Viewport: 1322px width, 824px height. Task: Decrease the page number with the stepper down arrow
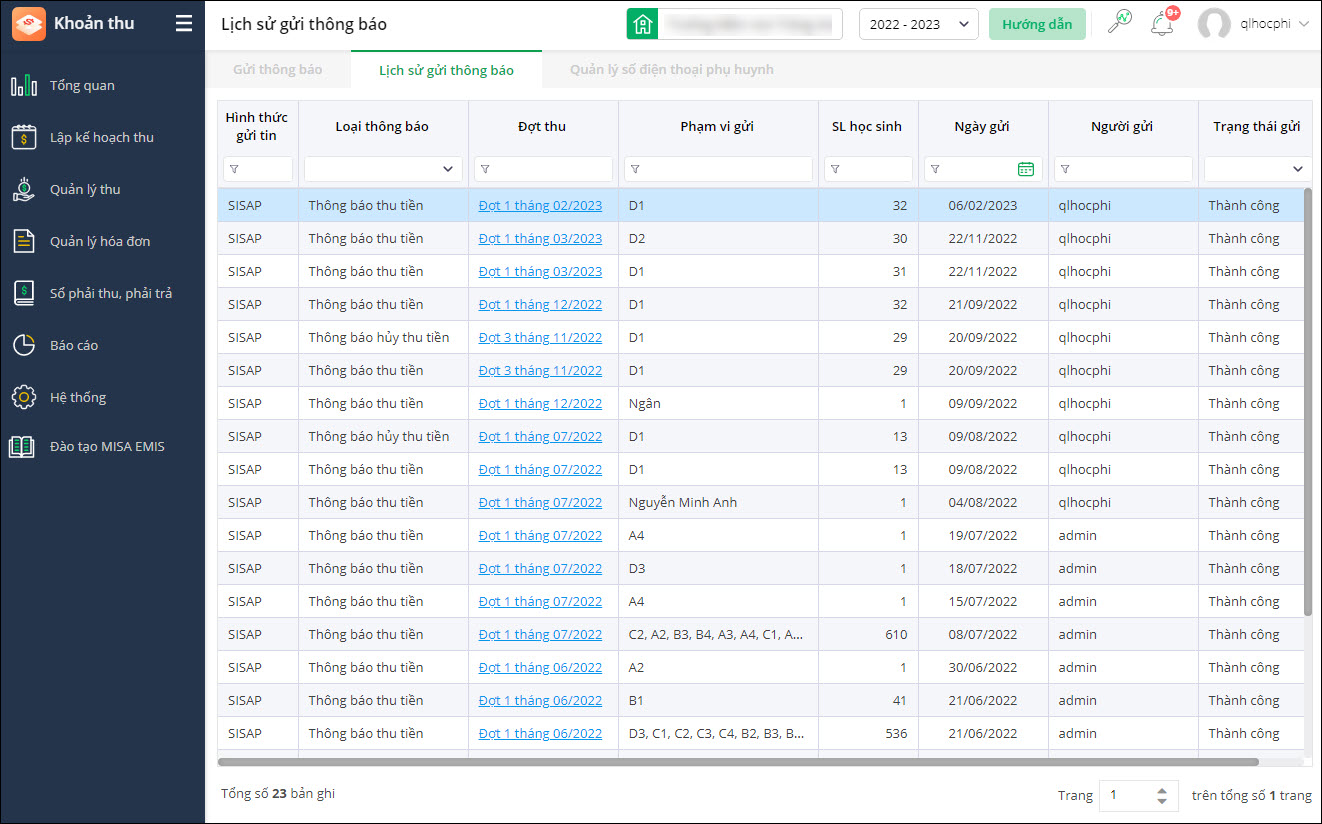[x=1162, y=801]
